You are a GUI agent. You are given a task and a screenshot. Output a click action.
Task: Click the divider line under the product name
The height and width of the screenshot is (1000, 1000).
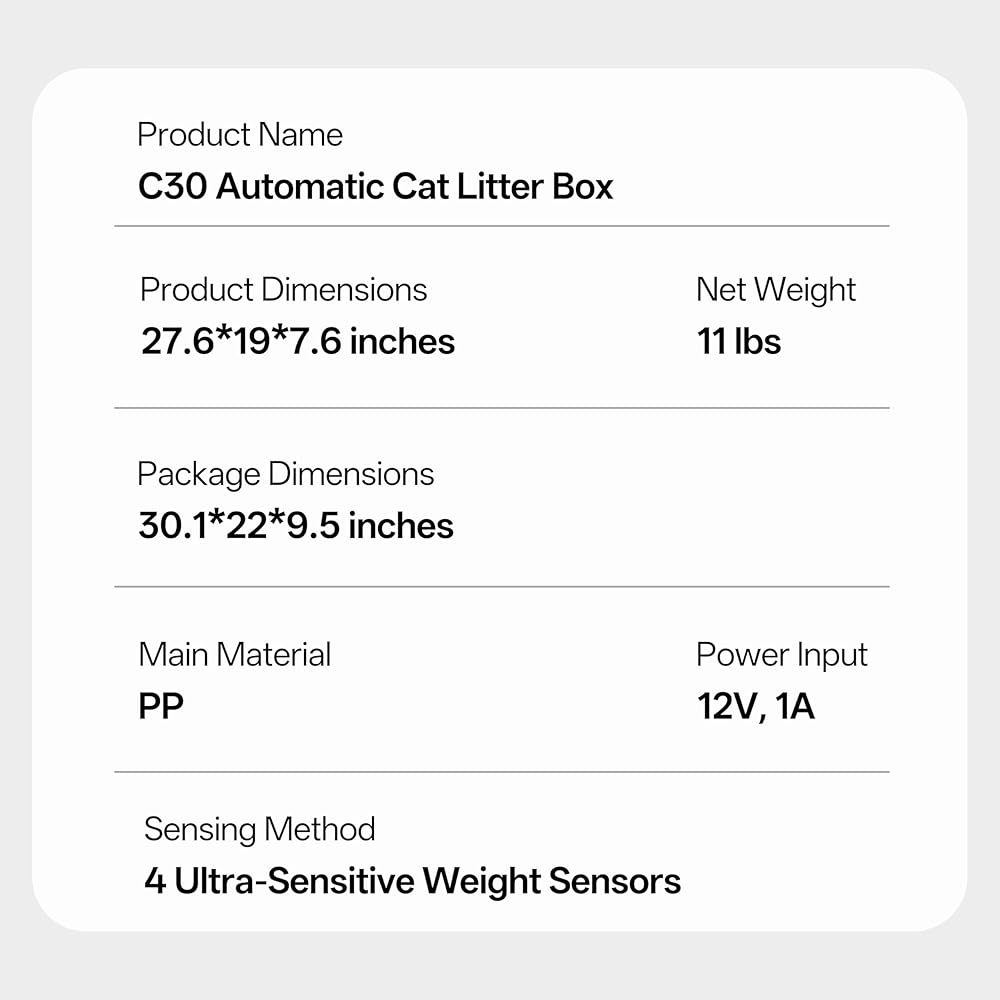tap(501, 226)
